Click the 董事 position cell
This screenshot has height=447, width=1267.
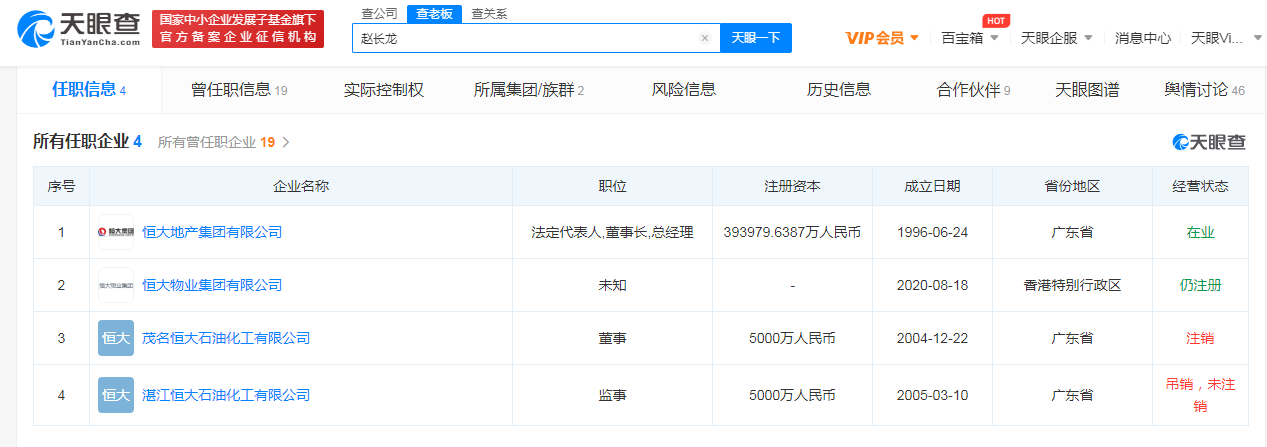click(612, 338)
